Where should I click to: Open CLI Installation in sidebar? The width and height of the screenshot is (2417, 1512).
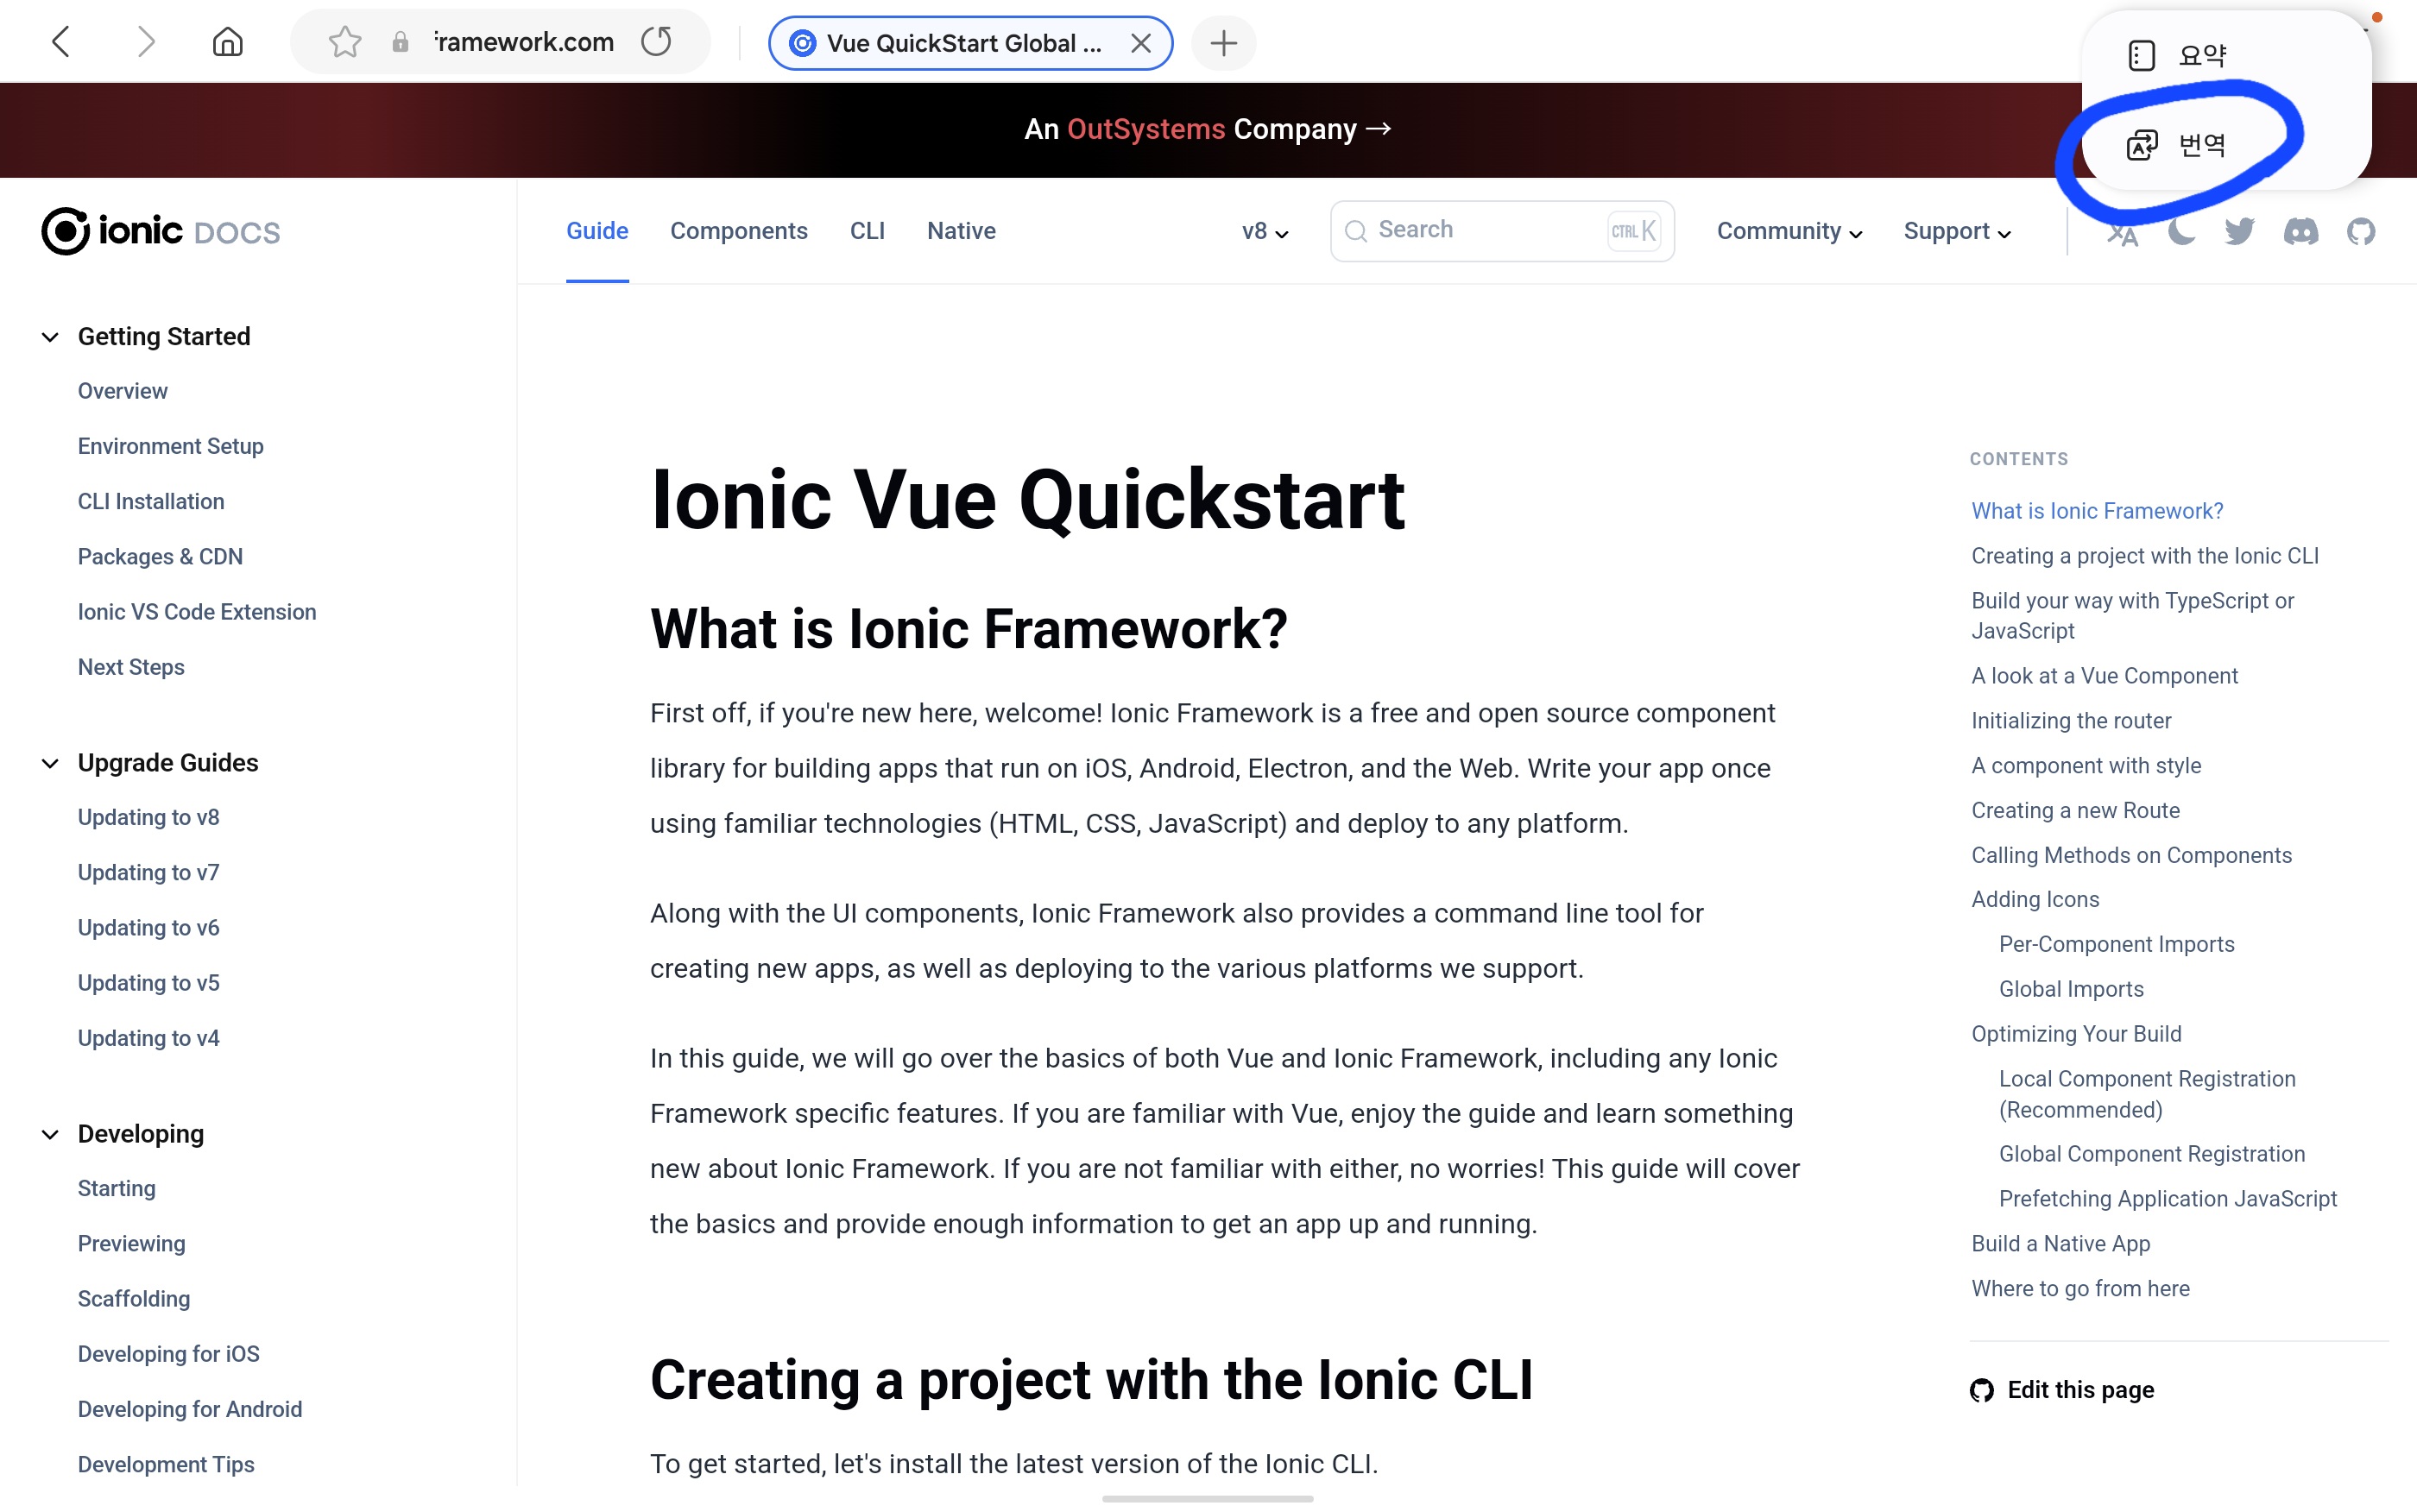click(151, 501)
